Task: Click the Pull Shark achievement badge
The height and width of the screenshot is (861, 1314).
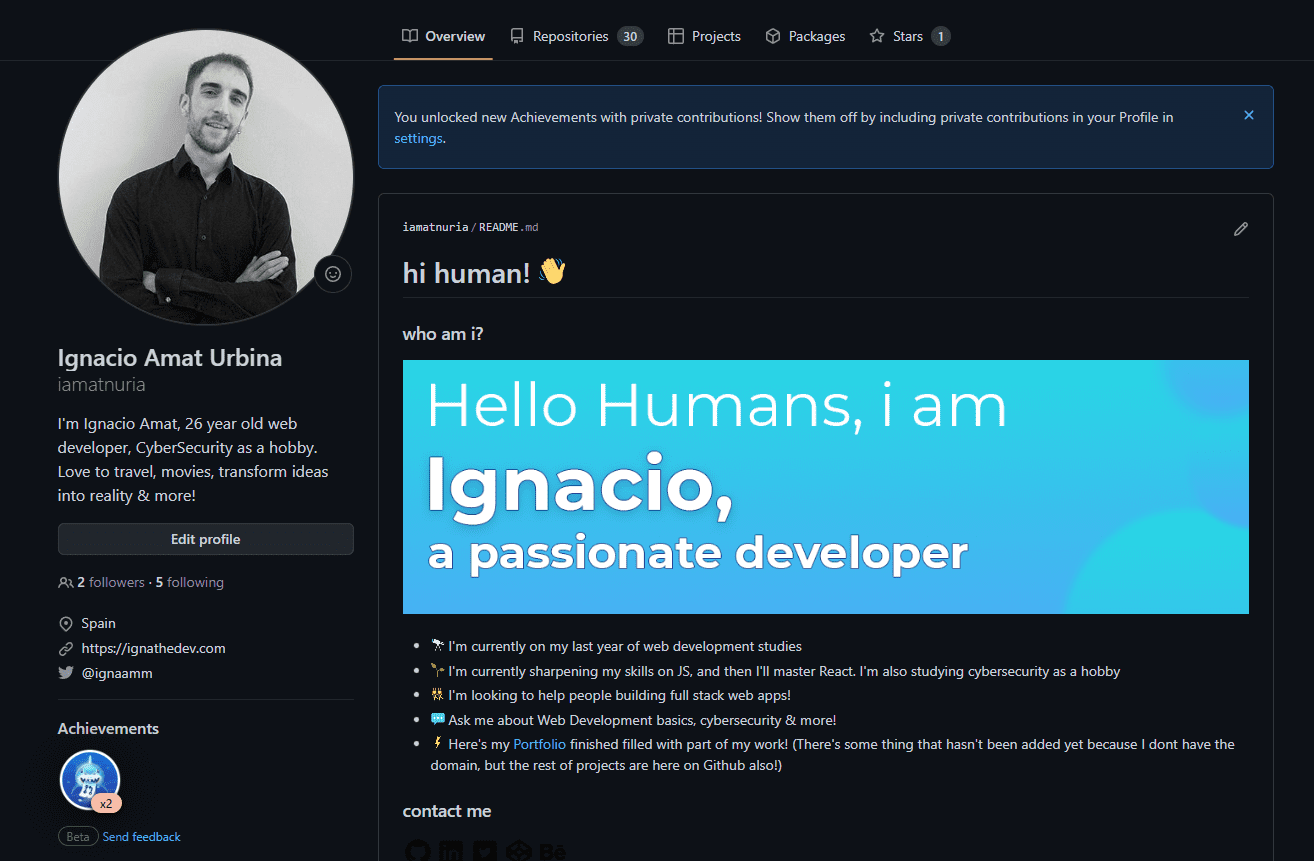Action: (x=90, y=780)
